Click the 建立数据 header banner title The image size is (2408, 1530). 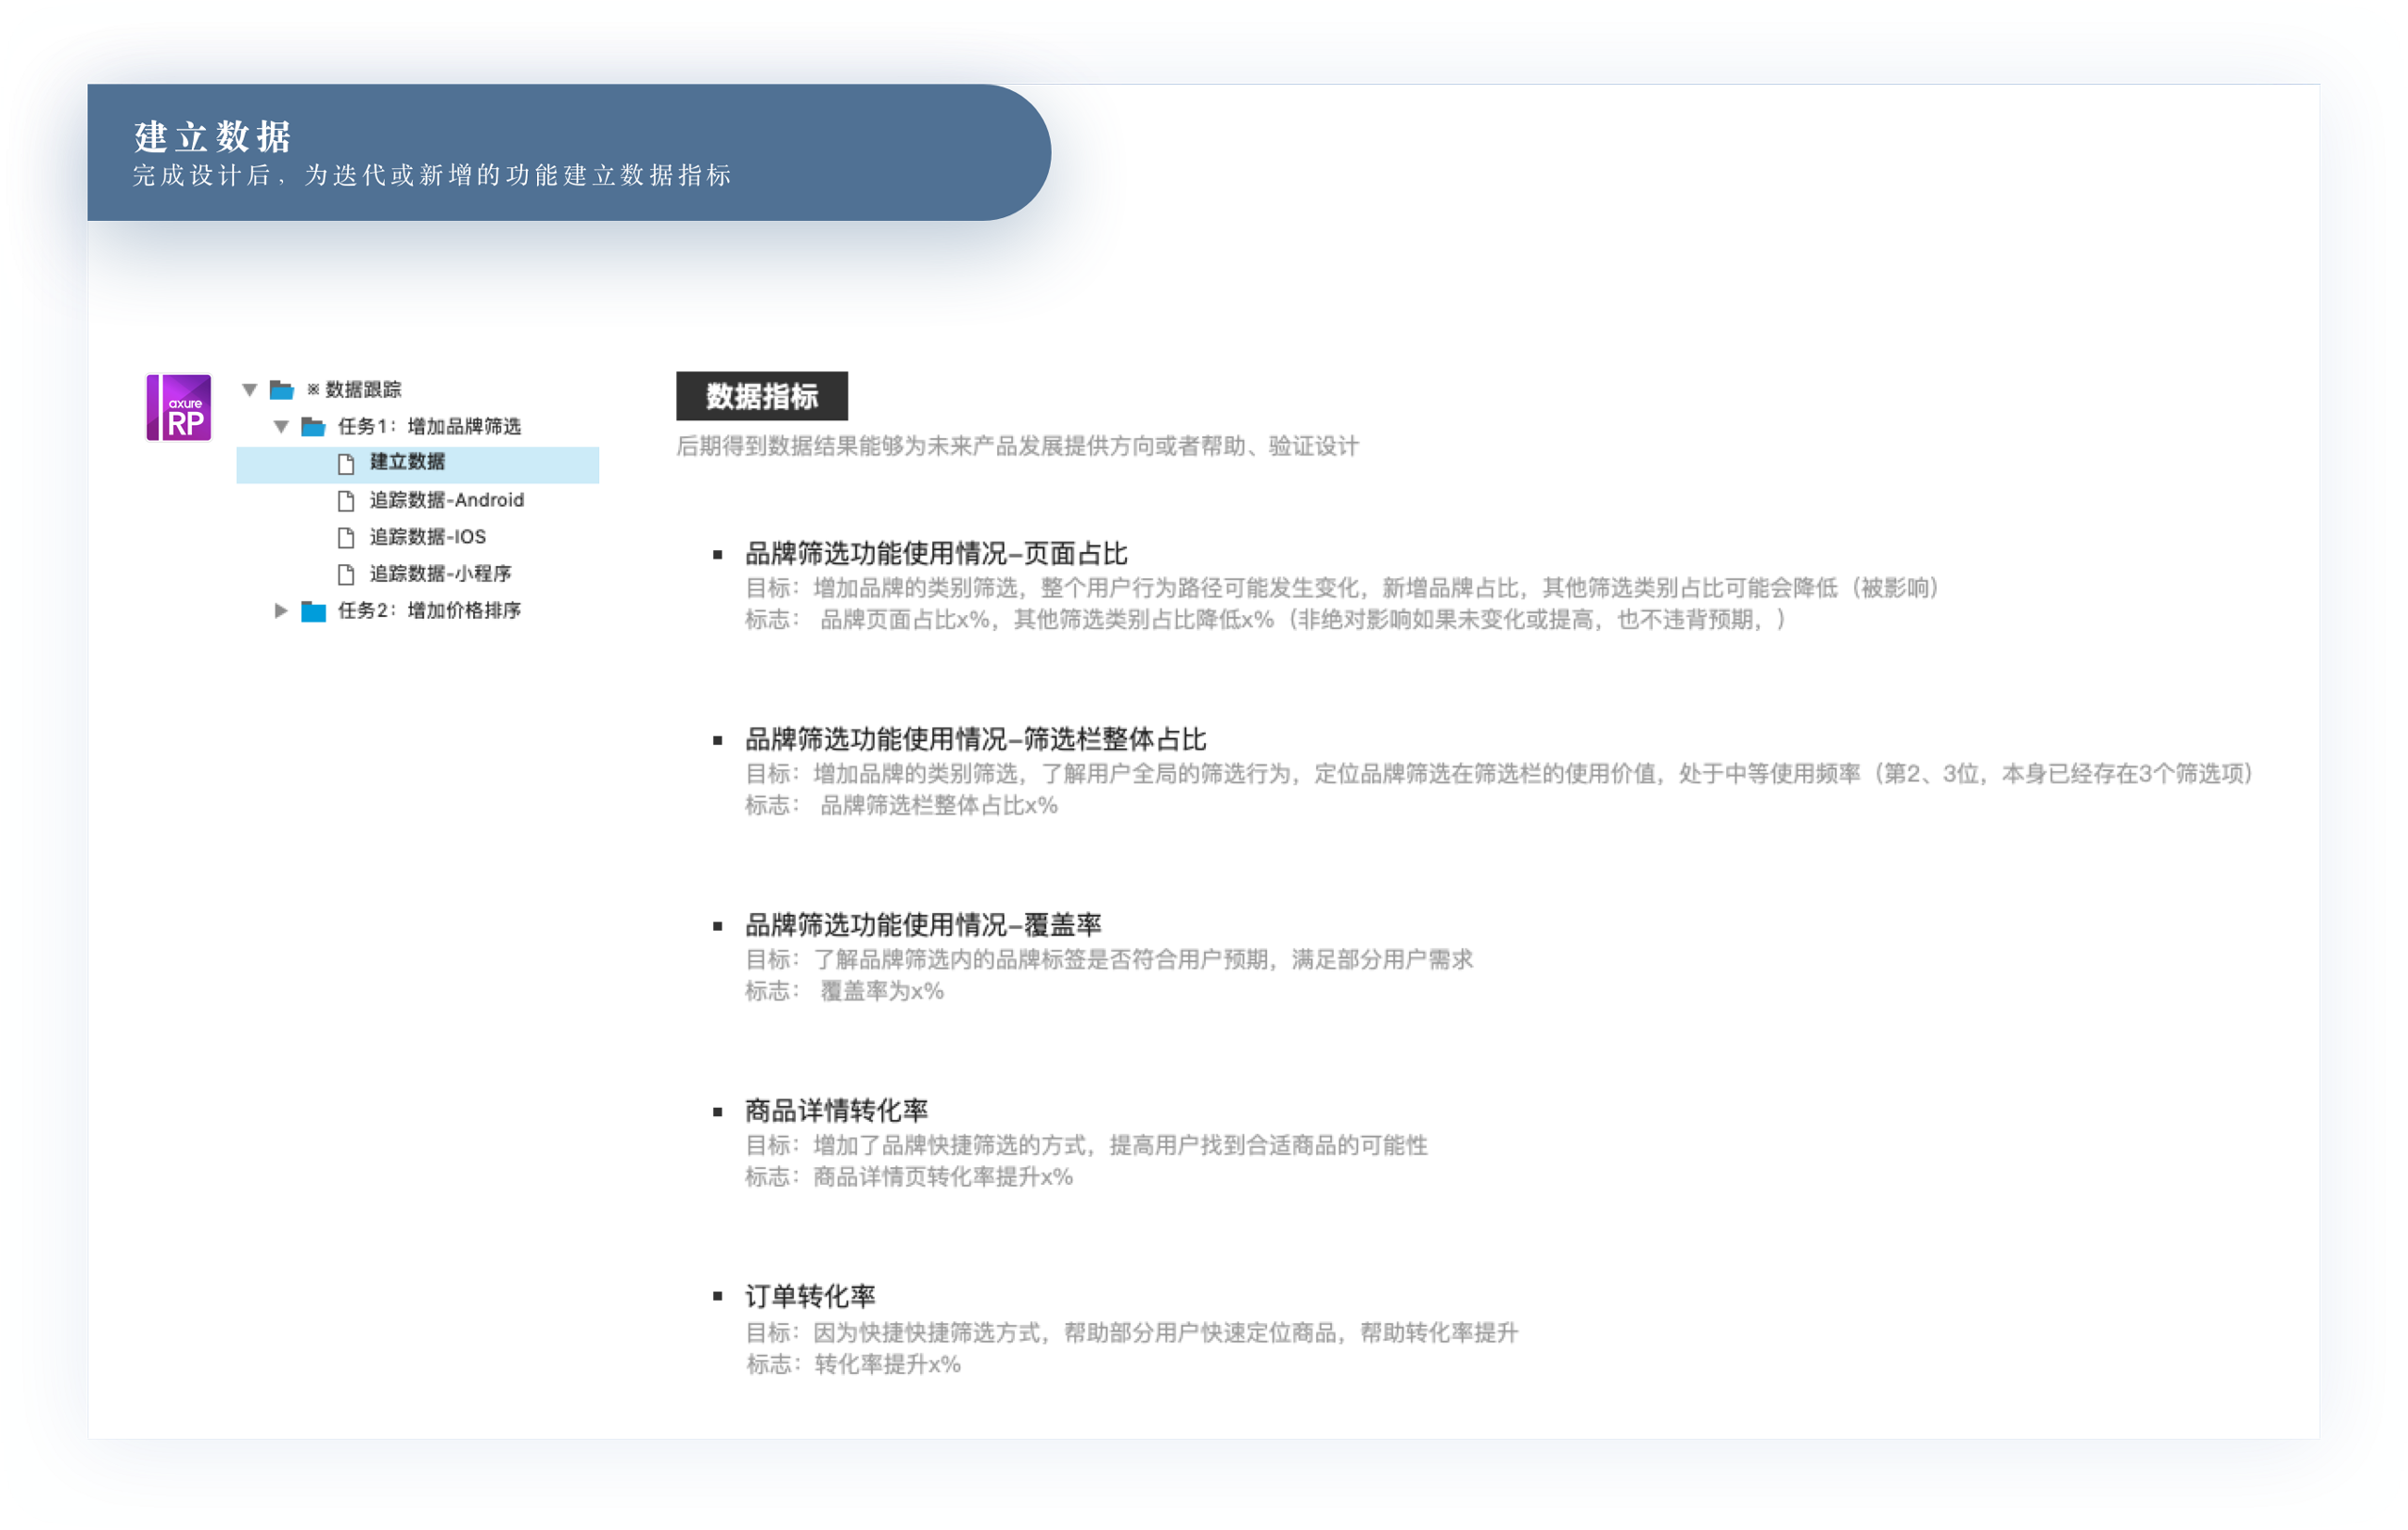tap(212, 137)
